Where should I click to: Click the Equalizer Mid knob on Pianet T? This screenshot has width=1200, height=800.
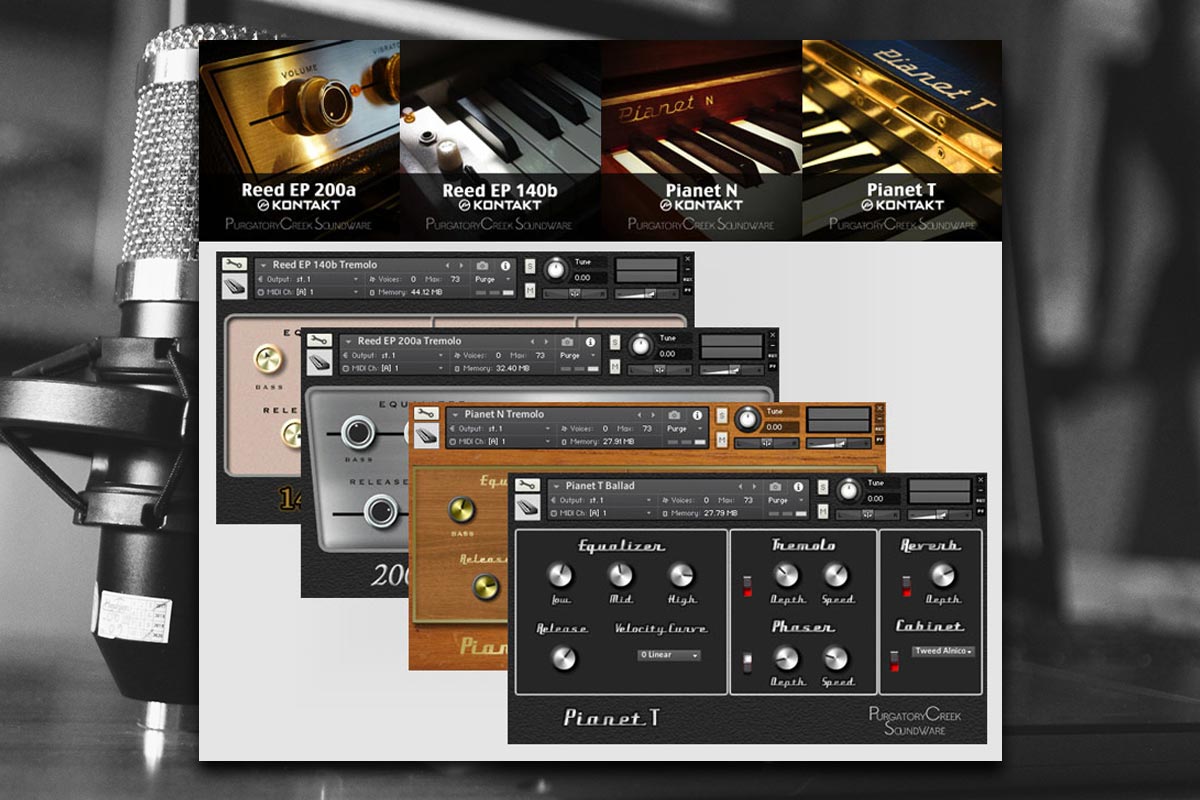coord(621,575)
